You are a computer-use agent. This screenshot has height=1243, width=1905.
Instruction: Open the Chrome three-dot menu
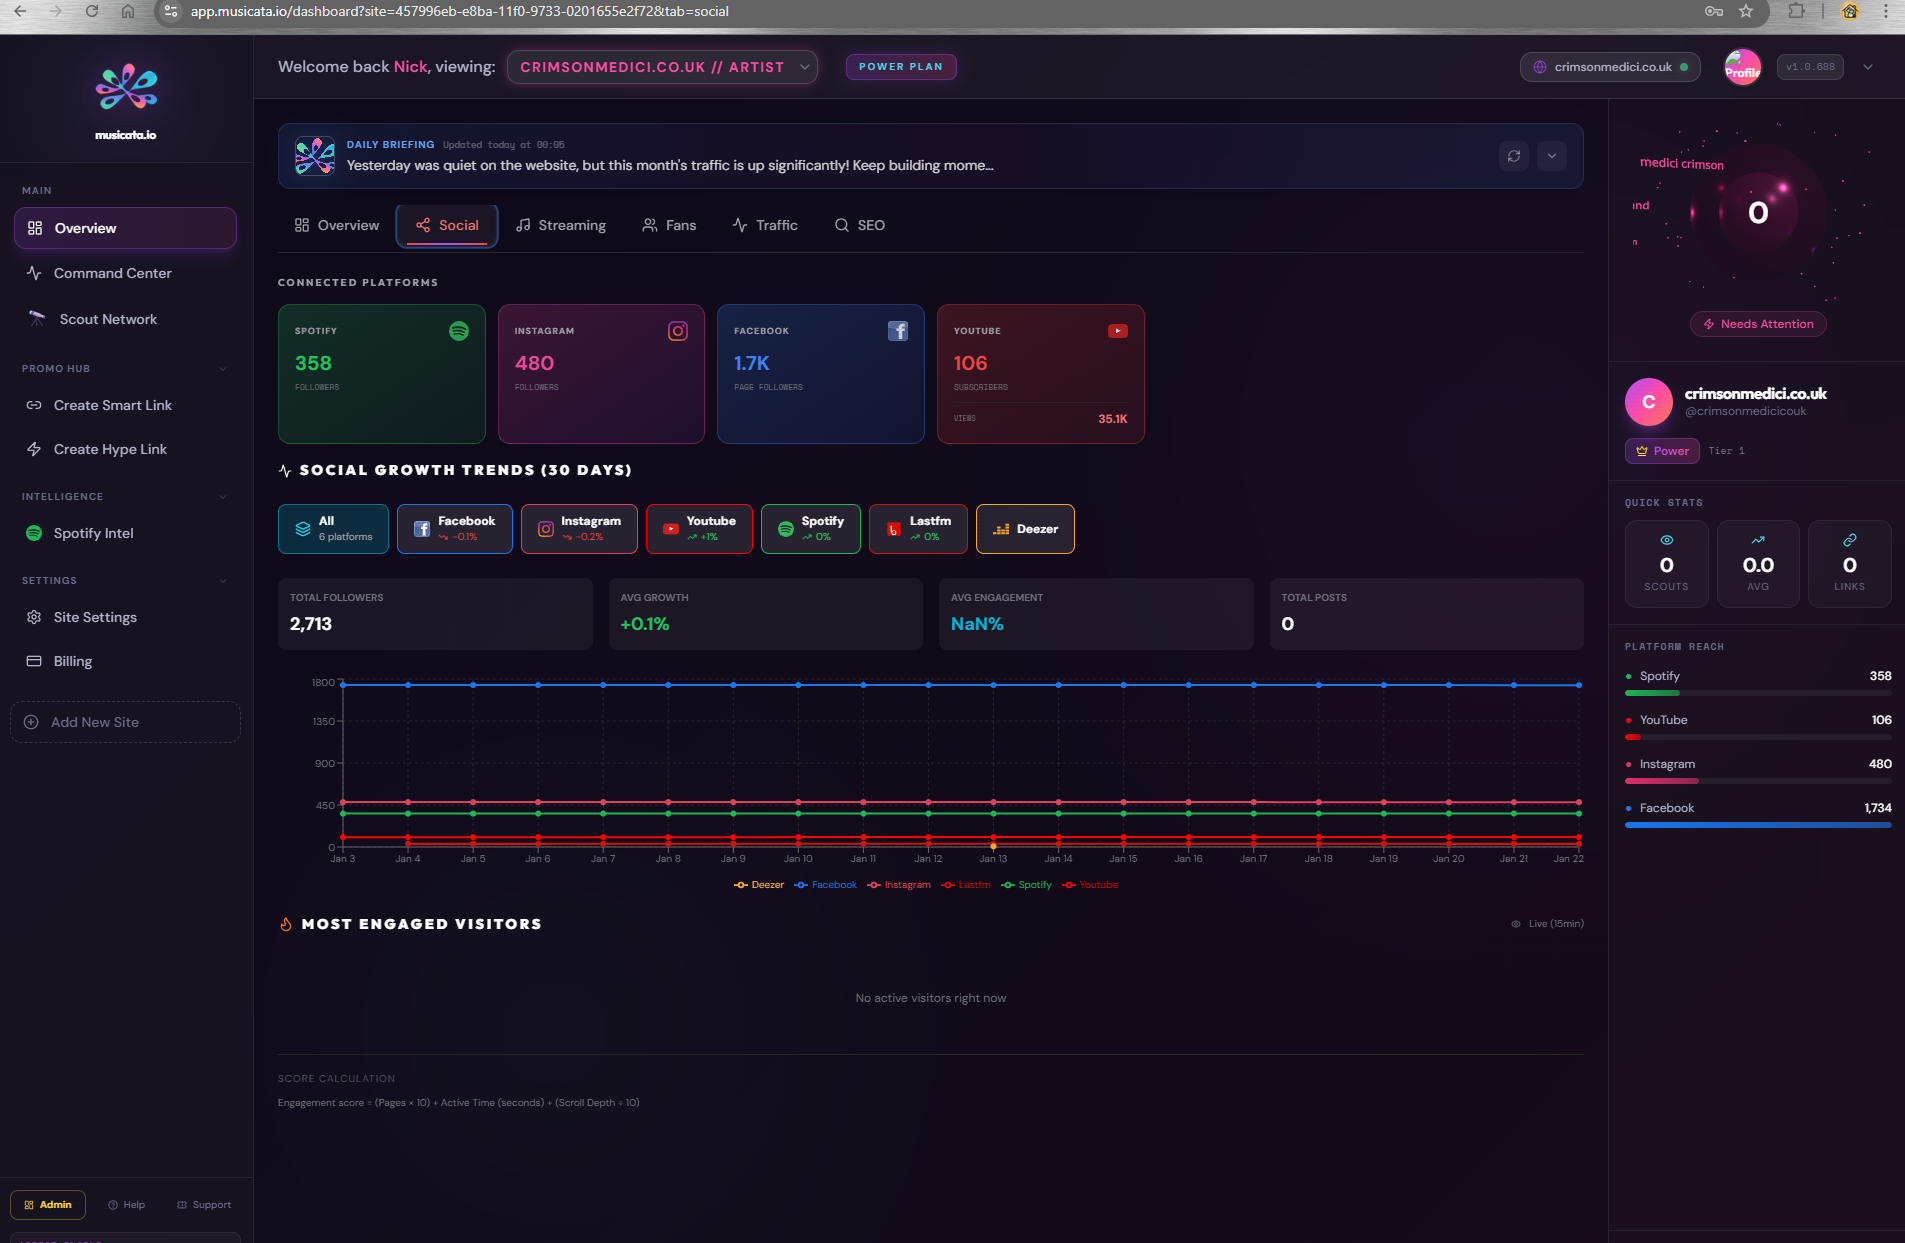click(1886, 11)
